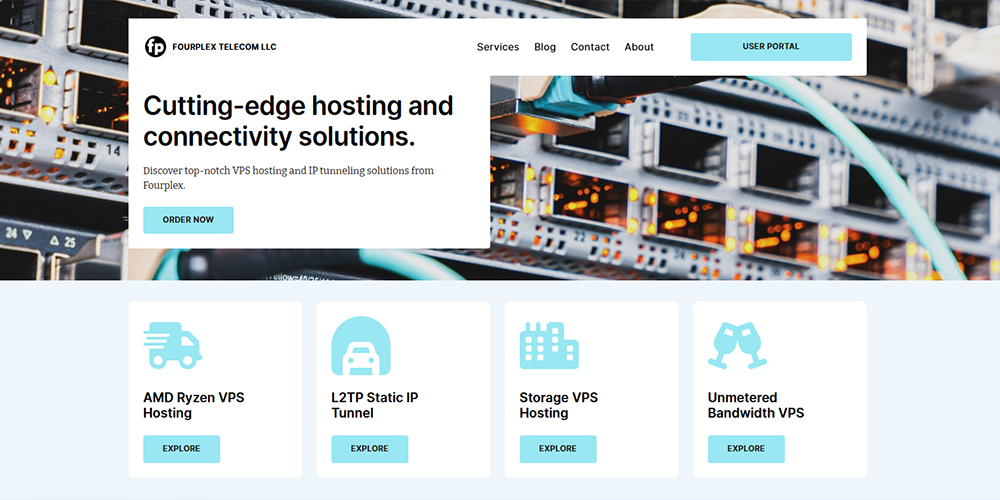Explore Unmetered Bandwidth VPS
Viewport: 1000px width, 500px height.
point(746,449)
